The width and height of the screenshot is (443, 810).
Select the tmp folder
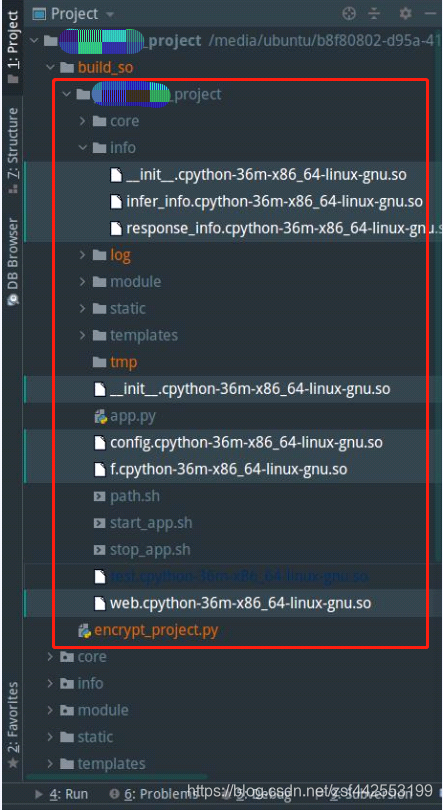pyautogui.click(x=123, y=362)
